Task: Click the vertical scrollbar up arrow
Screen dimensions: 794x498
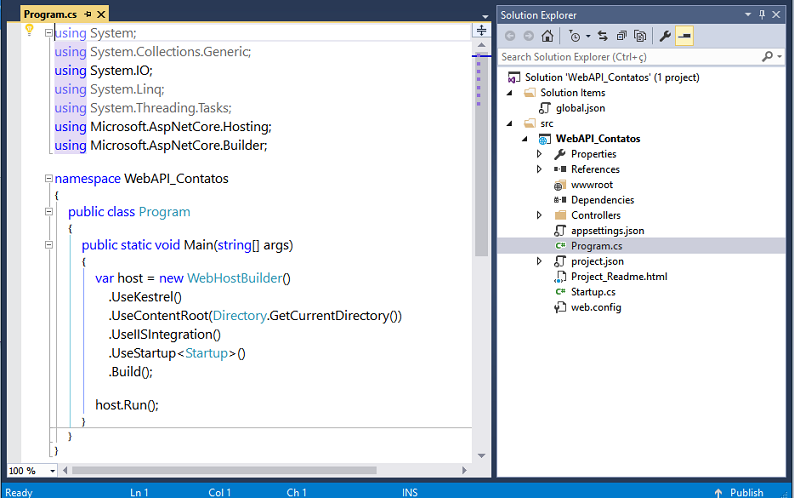Action: pyautogui.click(x=482, y=46)
